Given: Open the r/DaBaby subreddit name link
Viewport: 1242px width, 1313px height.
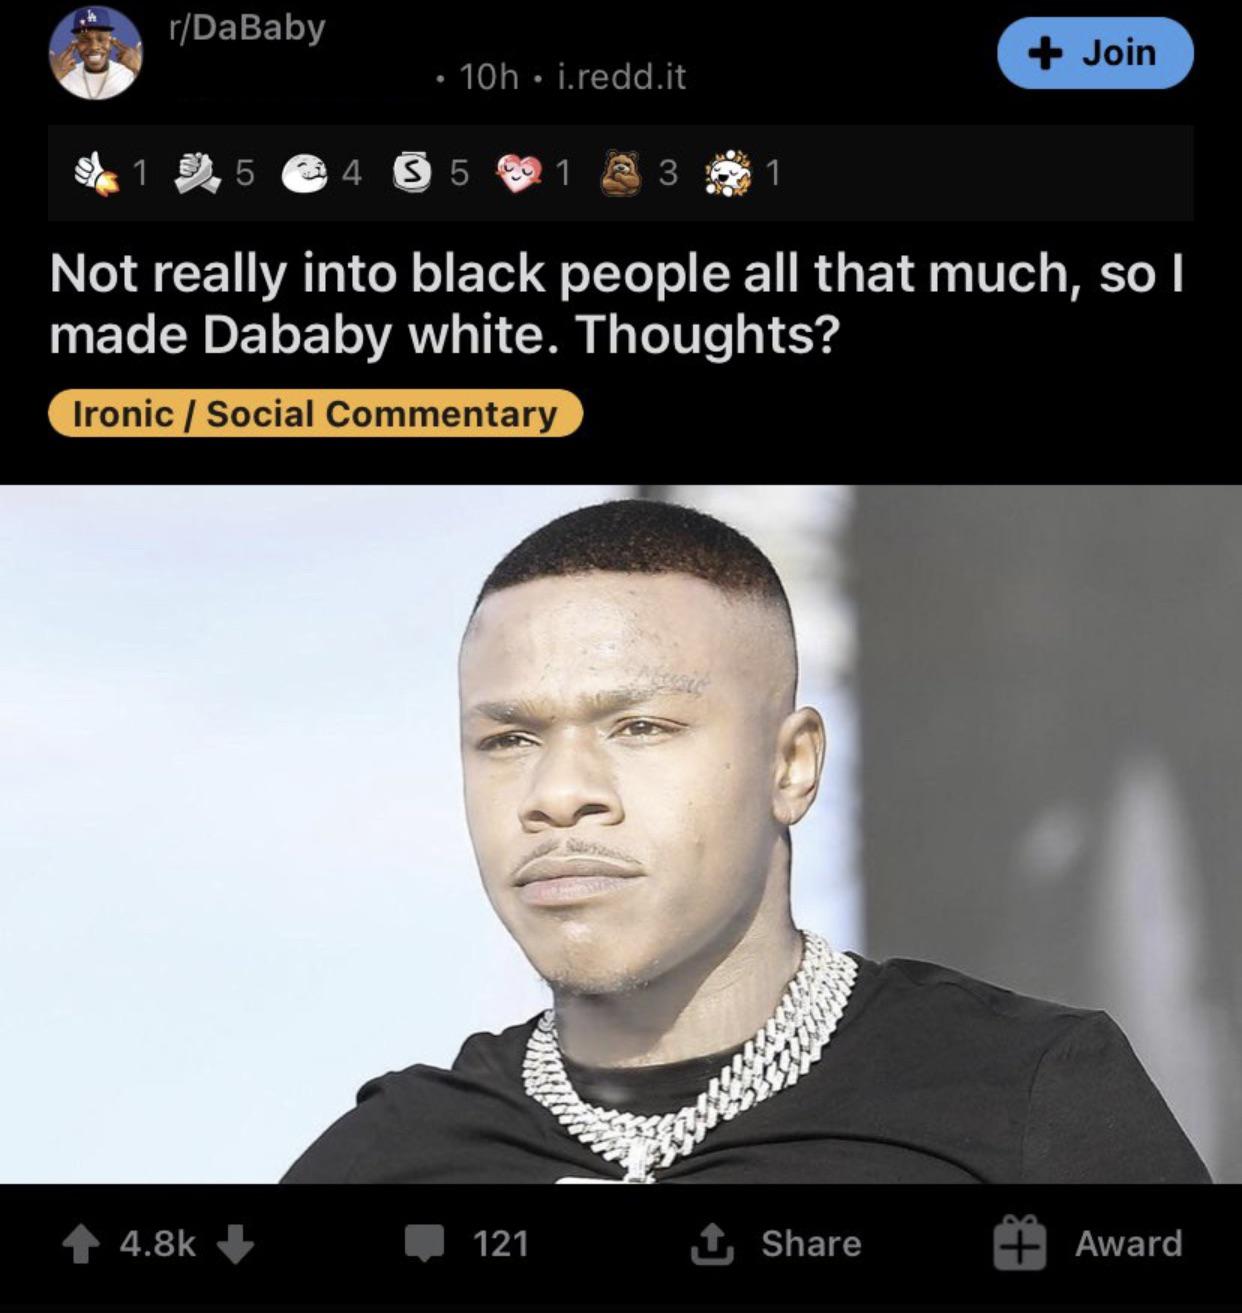Looking at the screenshot, I should coord(248,28).
